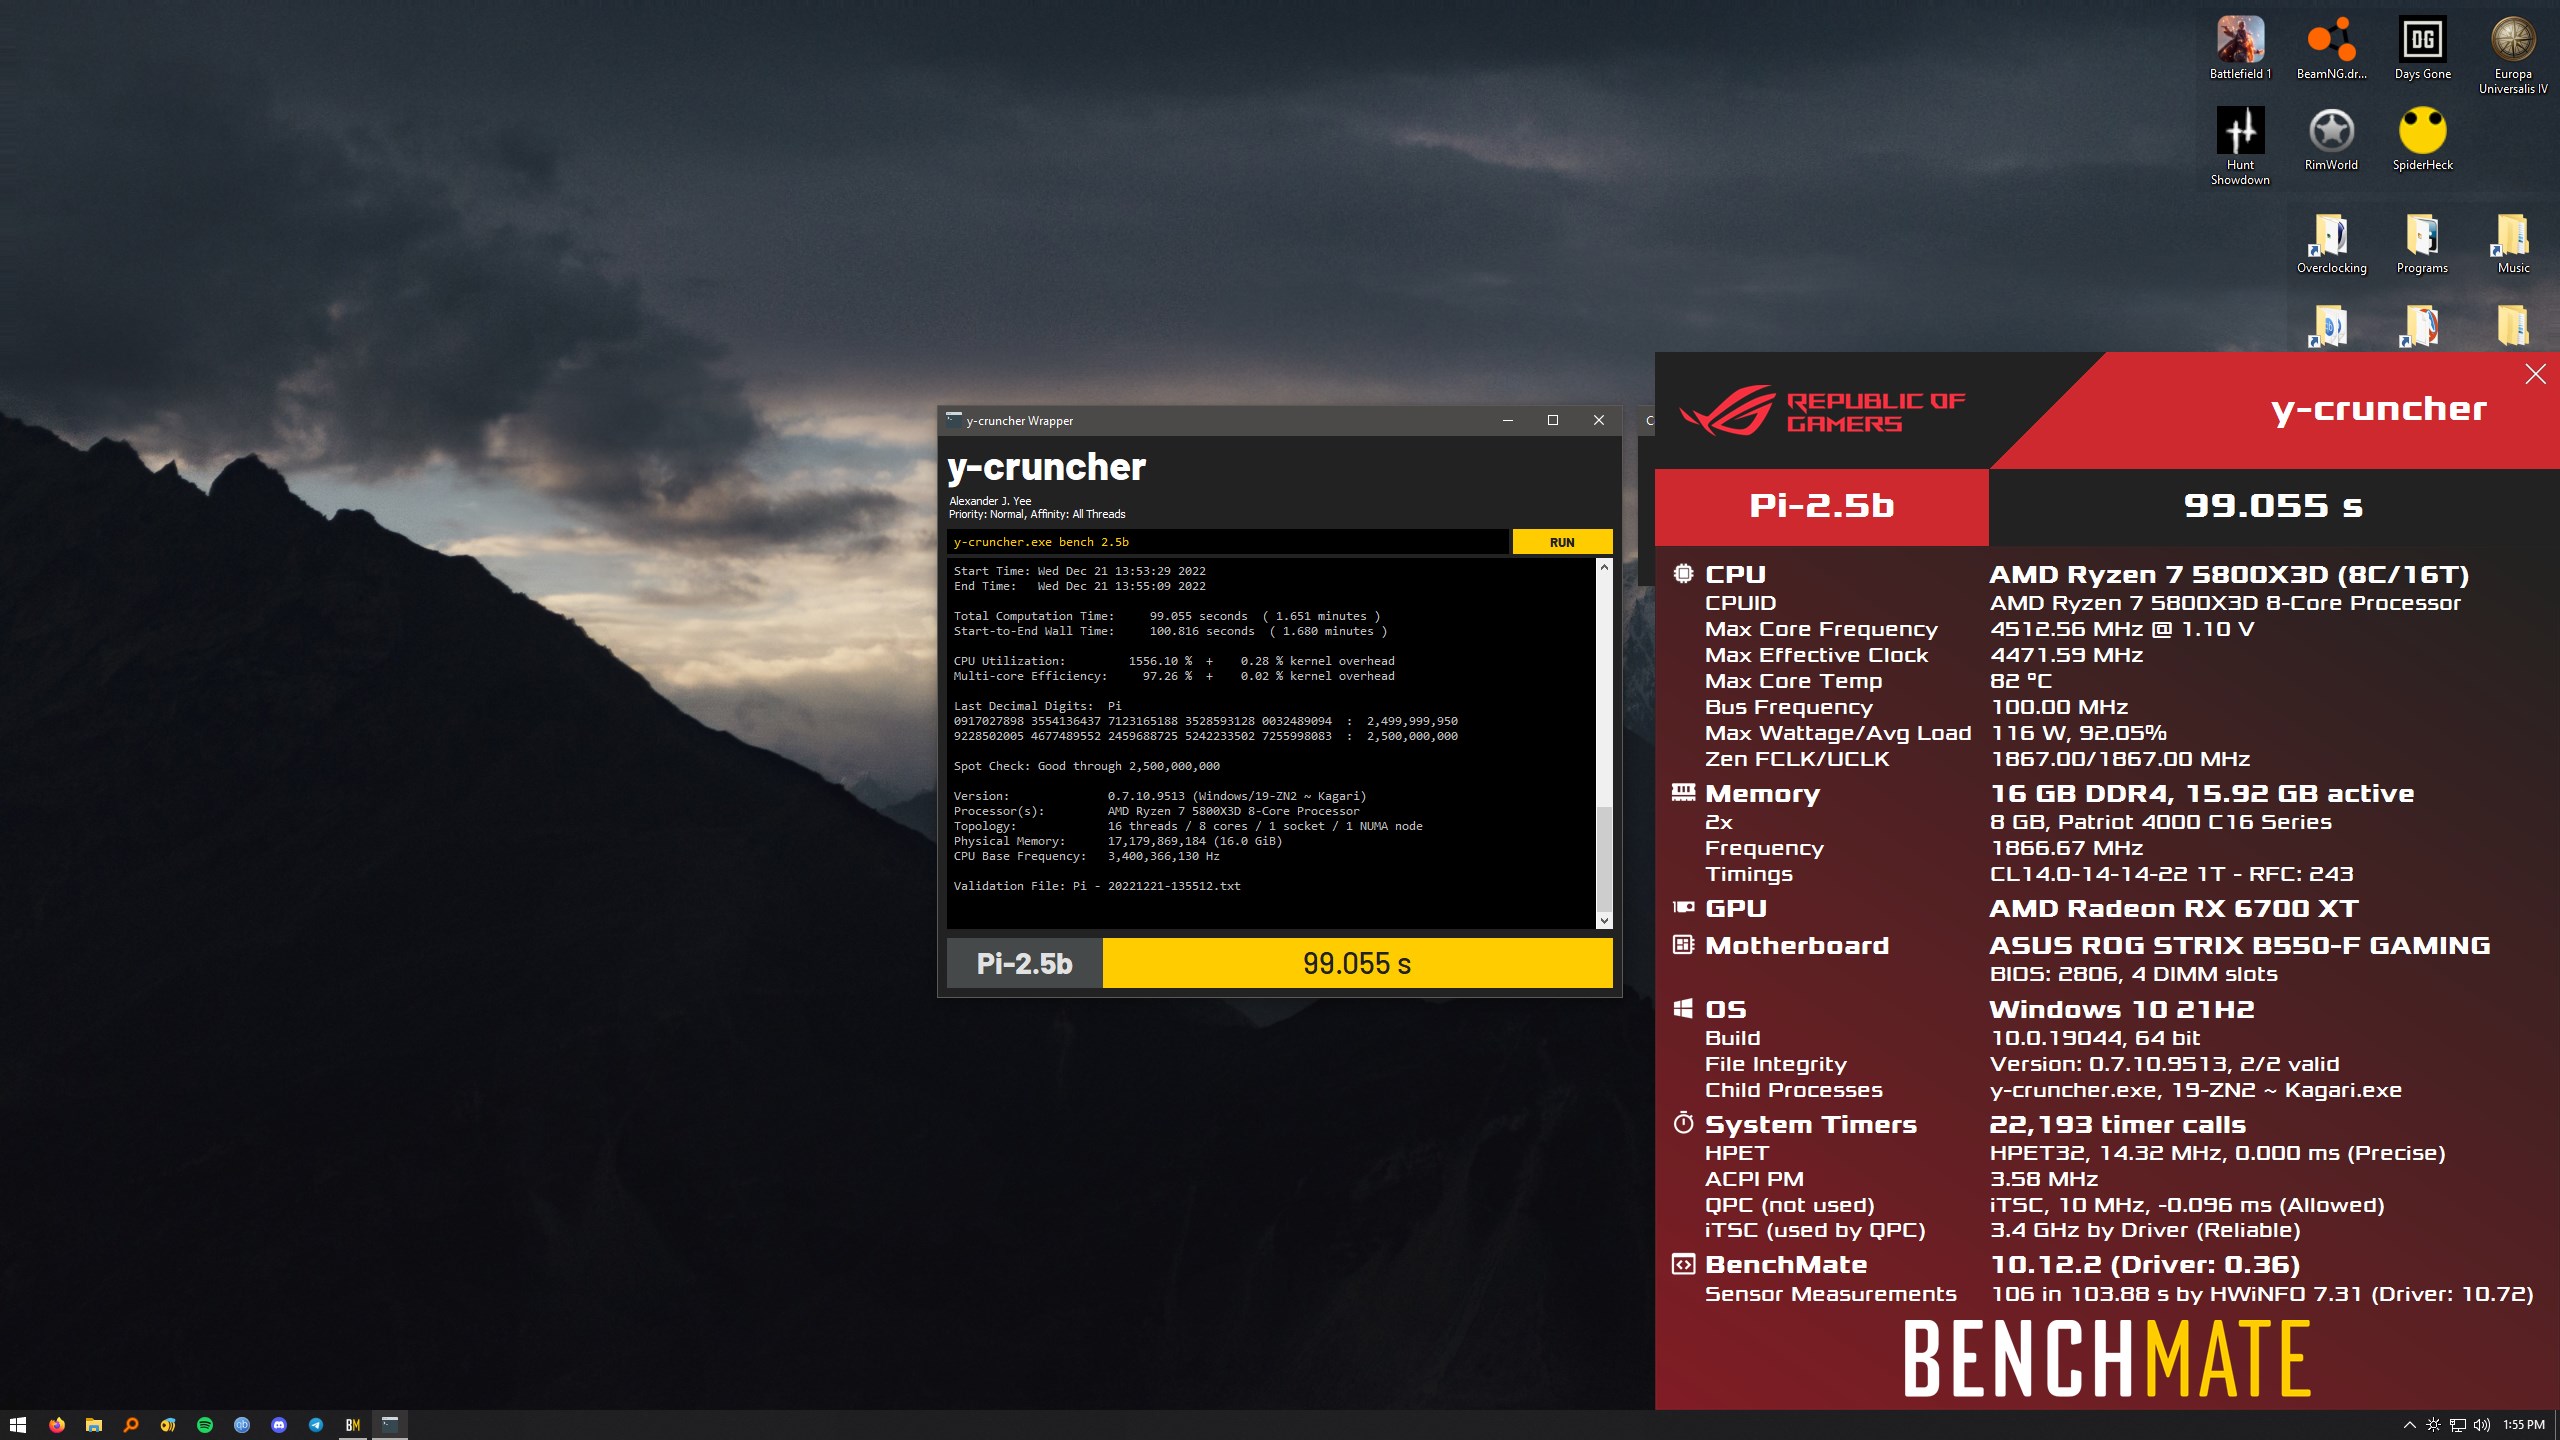Image resolution: width=2560 pixels, height=1440 pixels.
Task: Open the orange magnifier search app in taskbar
Action: 130,1425
